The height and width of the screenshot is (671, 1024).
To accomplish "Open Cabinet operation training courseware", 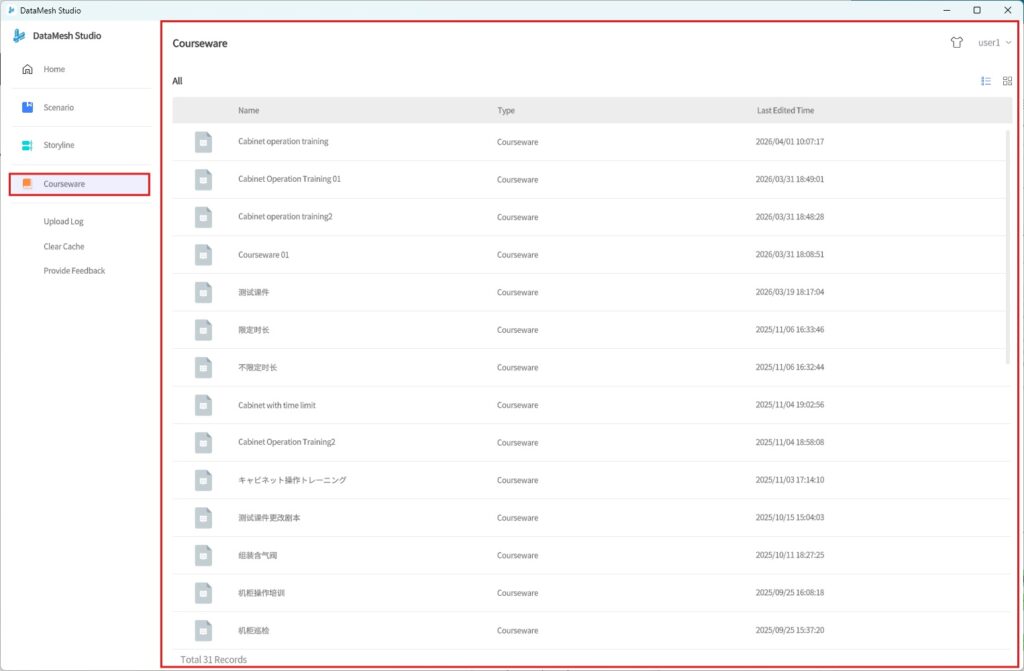I will [x=283, y=142].
